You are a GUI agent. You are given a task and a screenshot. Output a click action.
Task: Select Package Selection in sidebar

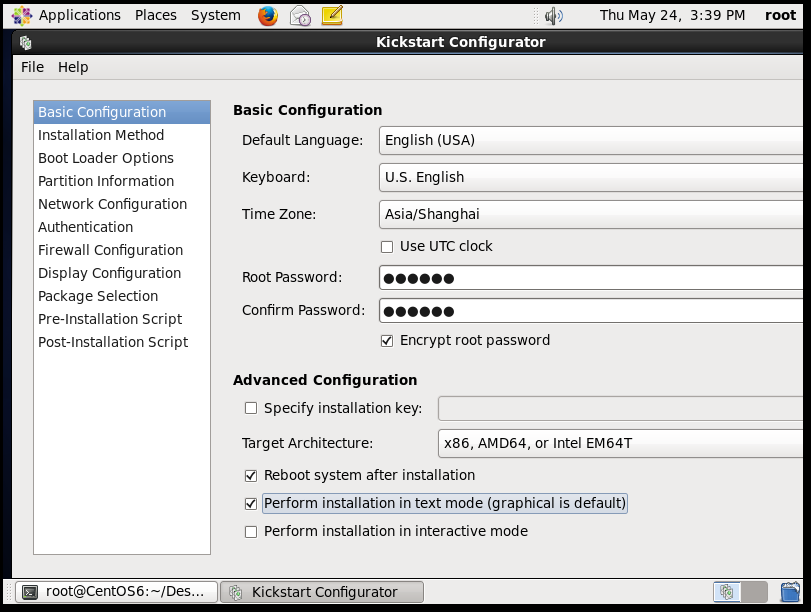tap(122, 296)
